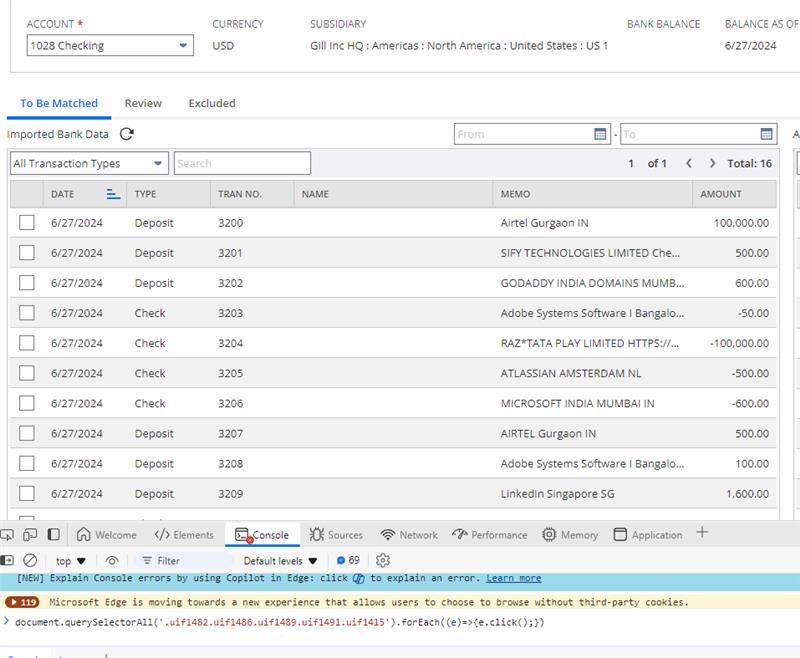Toggle device emulation icon in DevTools

[31, 535]
